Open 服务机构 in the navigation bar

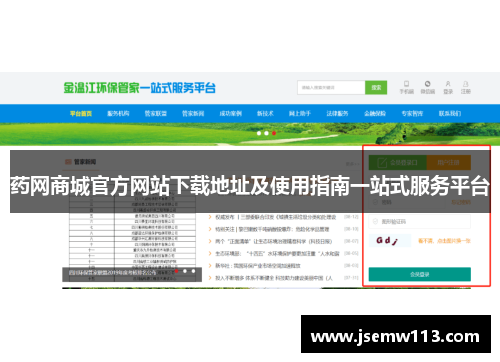coord(118,114)
